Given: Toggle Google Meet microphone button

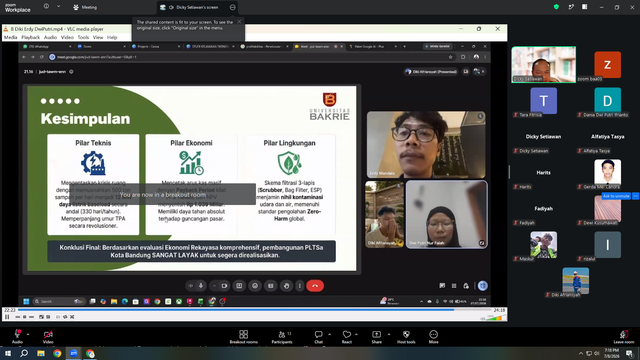Looking at the screenshot, I should pos(201,286).
